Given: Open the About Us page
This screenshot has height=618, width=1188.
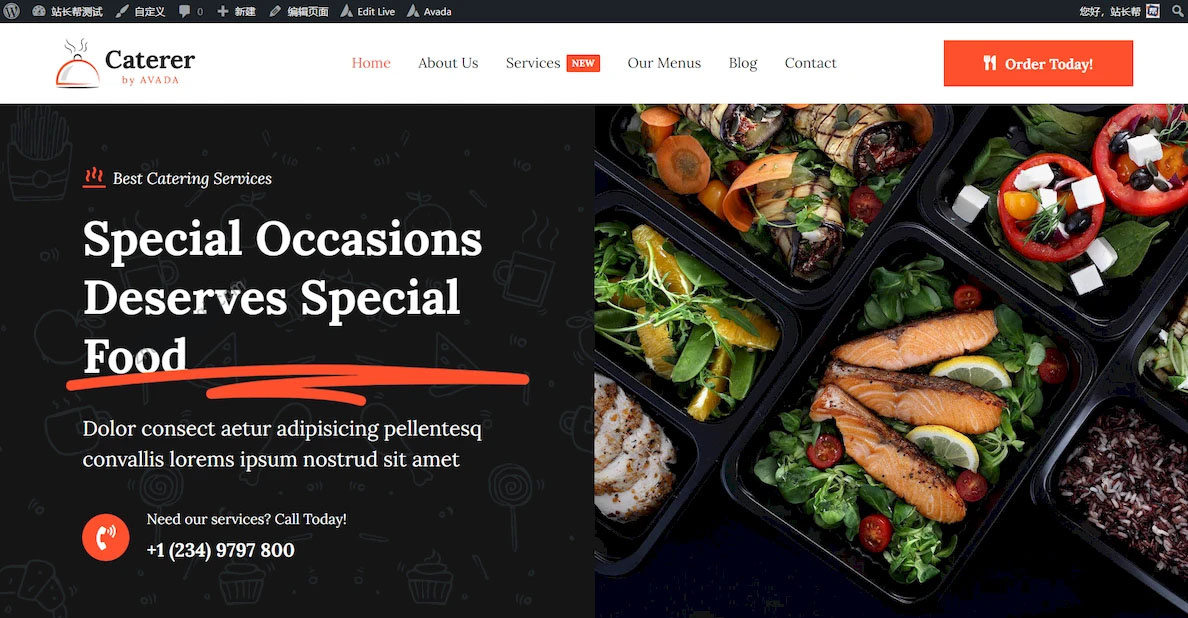Looking at the screenshot, I should 449,63.
